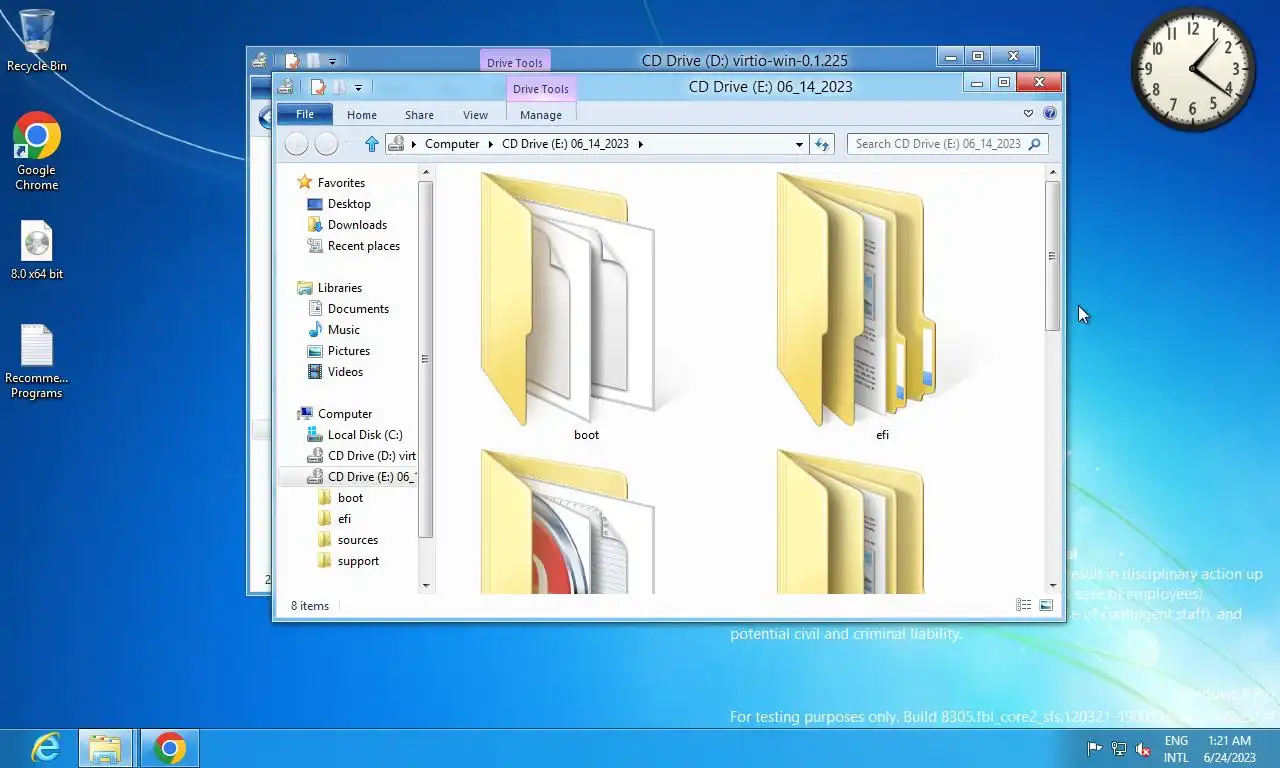
Task: Select the Recommended Programs text file icon
Action: click(37, 361)
